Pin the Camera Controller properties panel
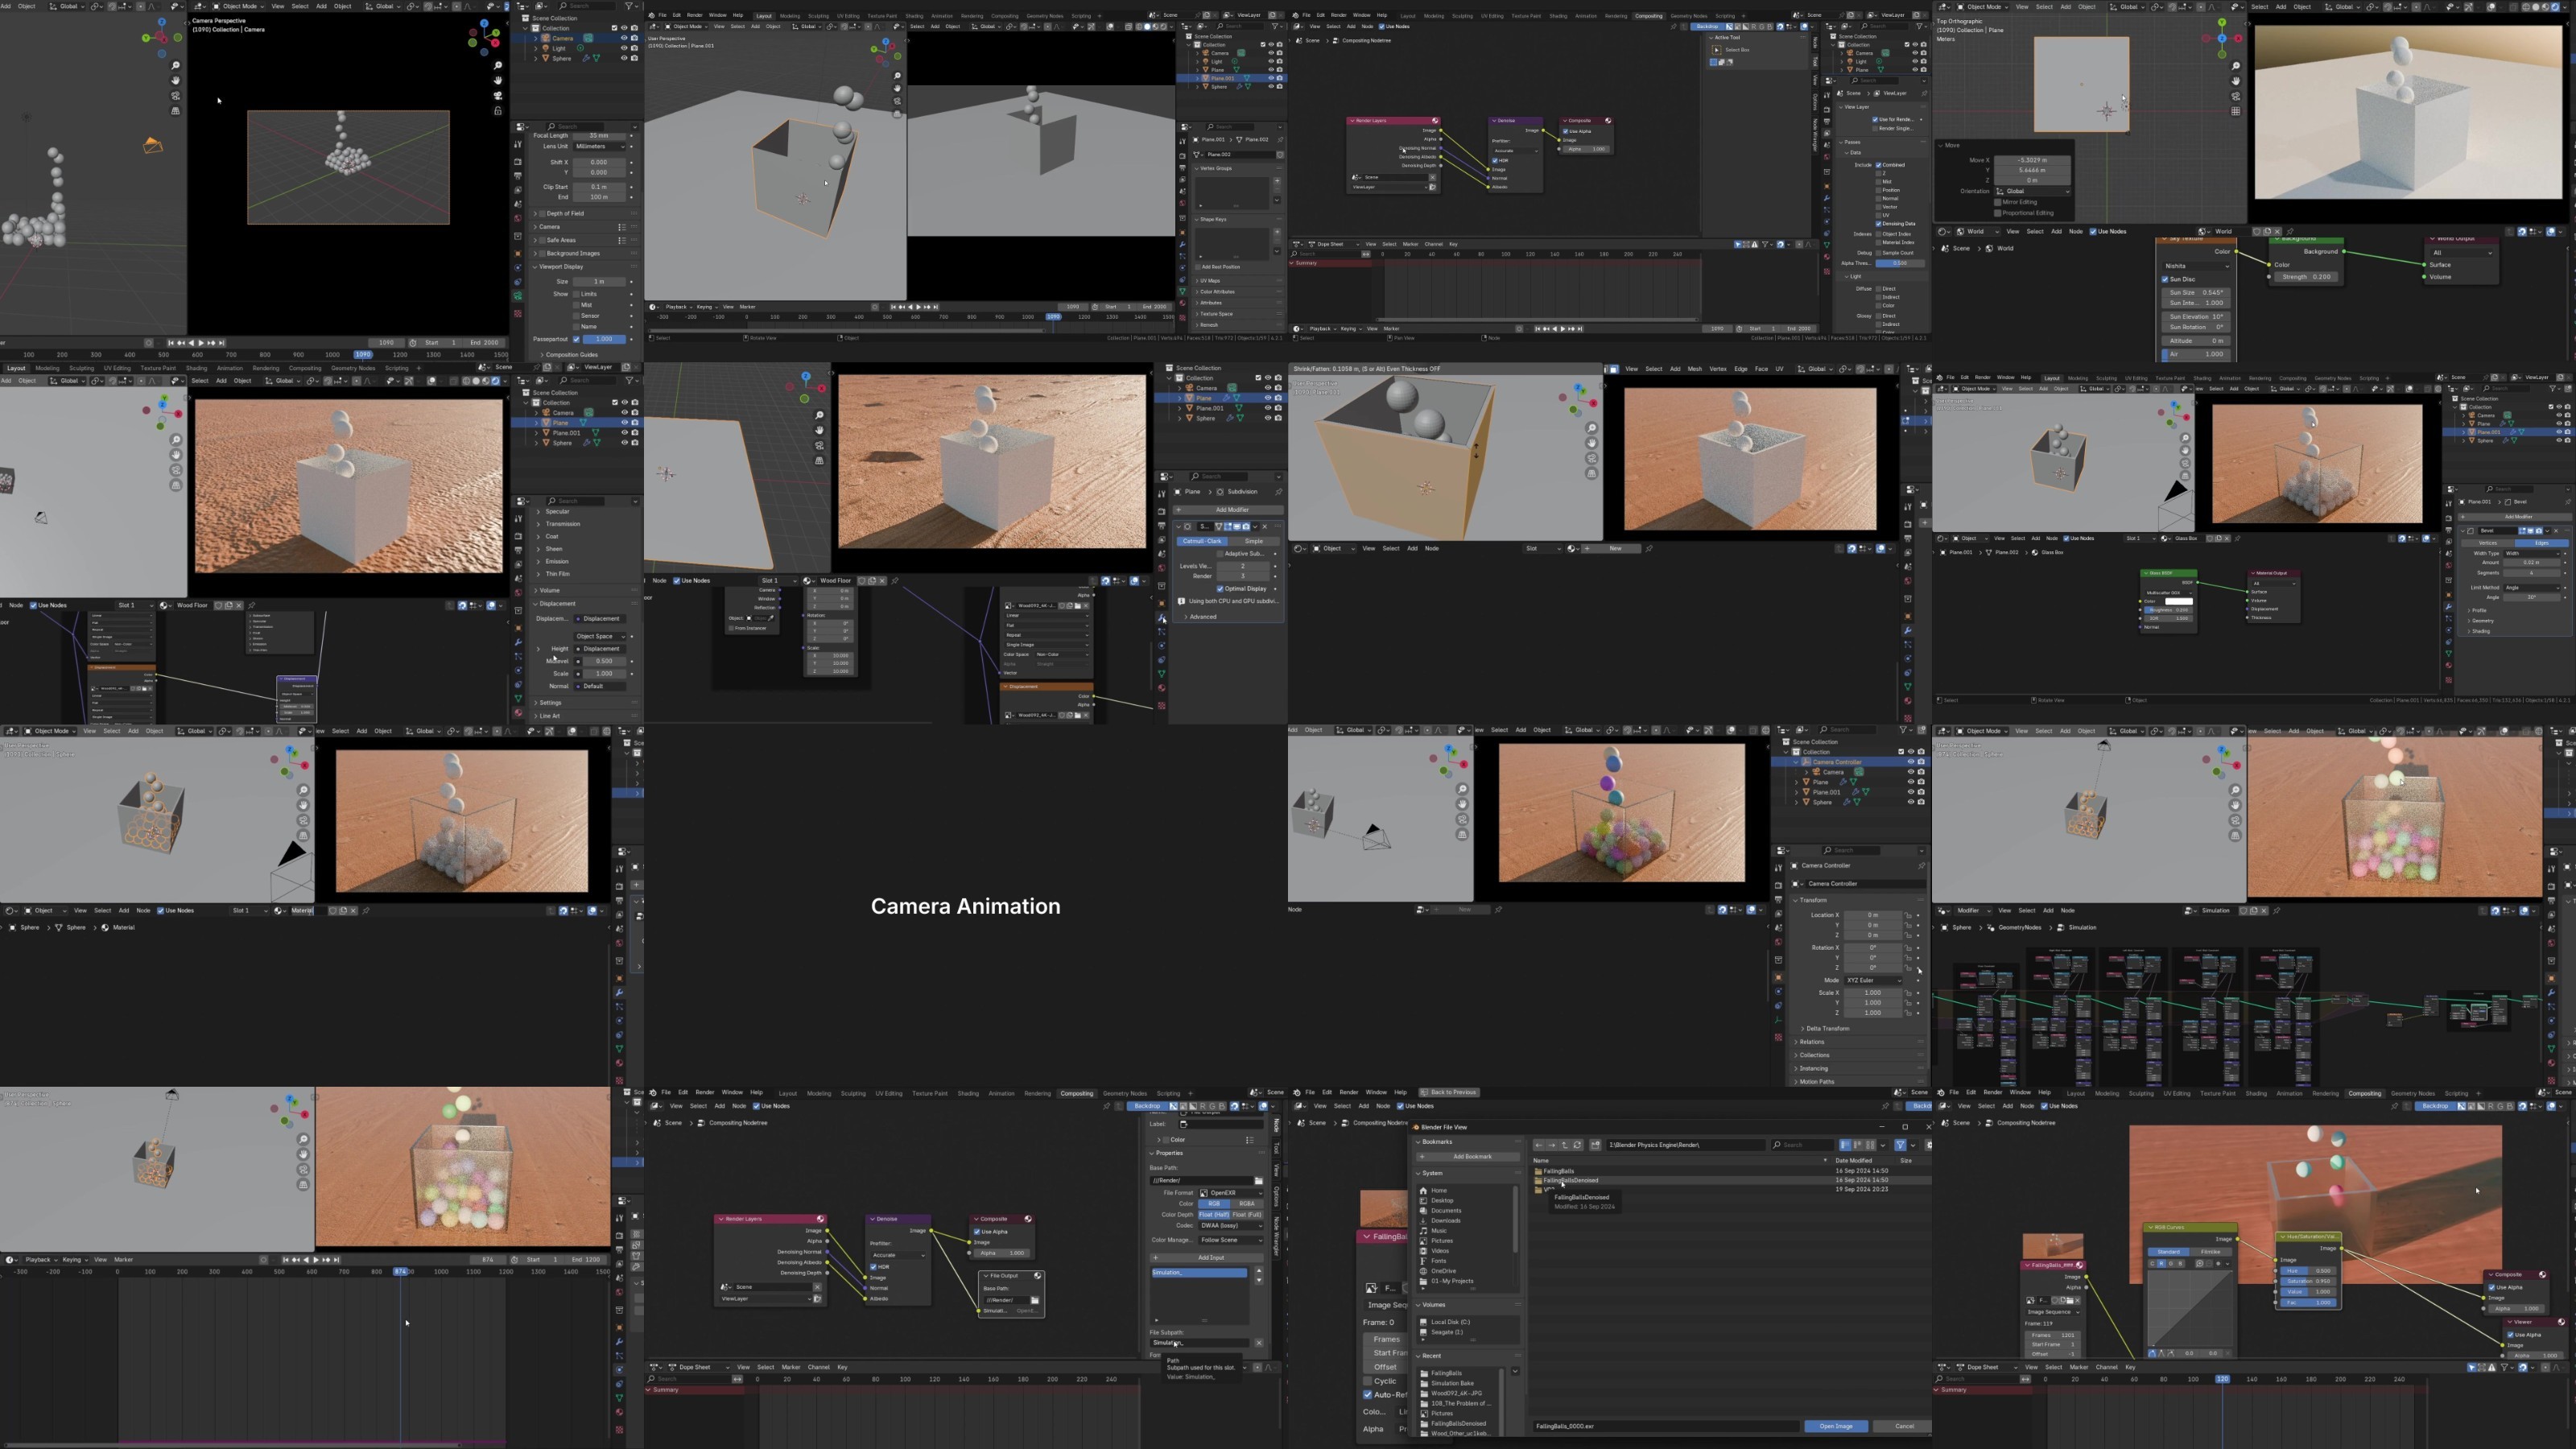Screen dimensions: 2576x1449 pyautogui.click(x=1921, y=866)
